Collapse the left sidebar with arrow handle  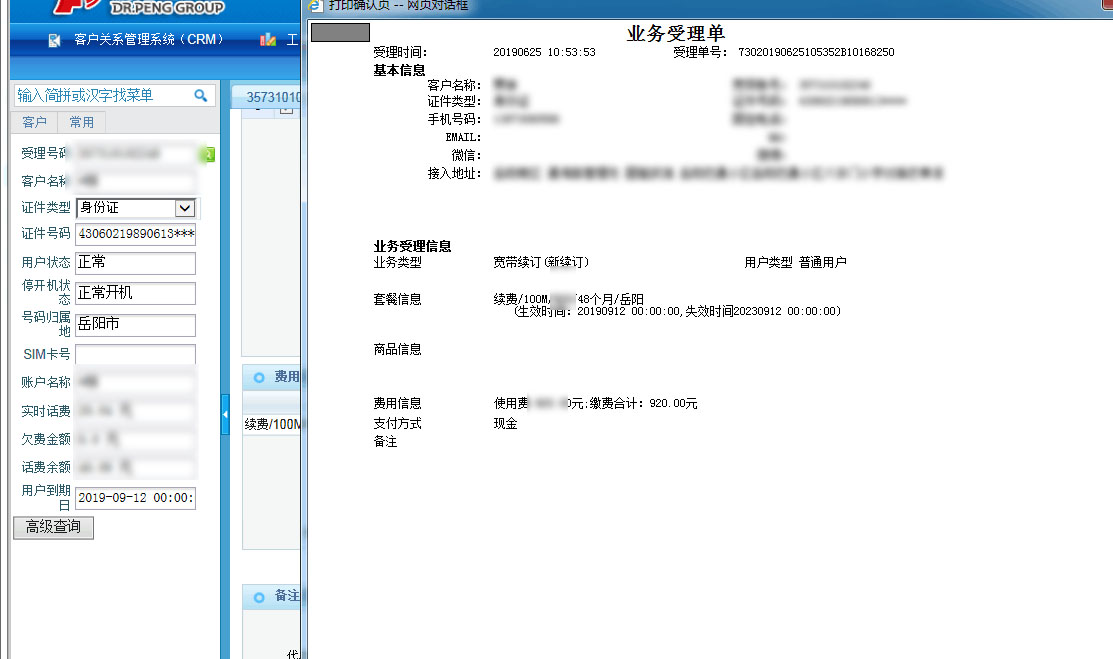[x=225, y=414]
